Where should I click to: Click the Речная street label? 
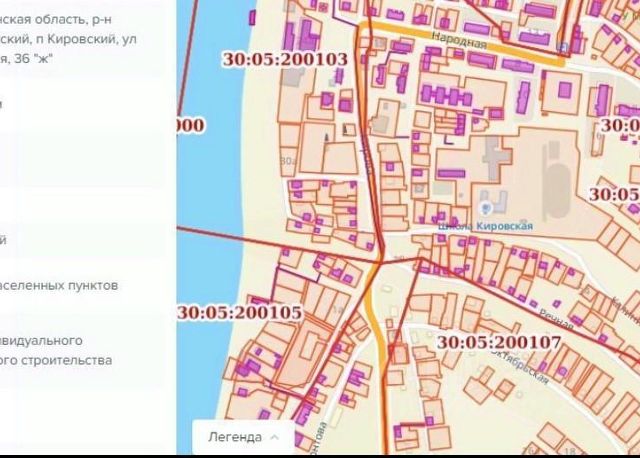(556, 319)
